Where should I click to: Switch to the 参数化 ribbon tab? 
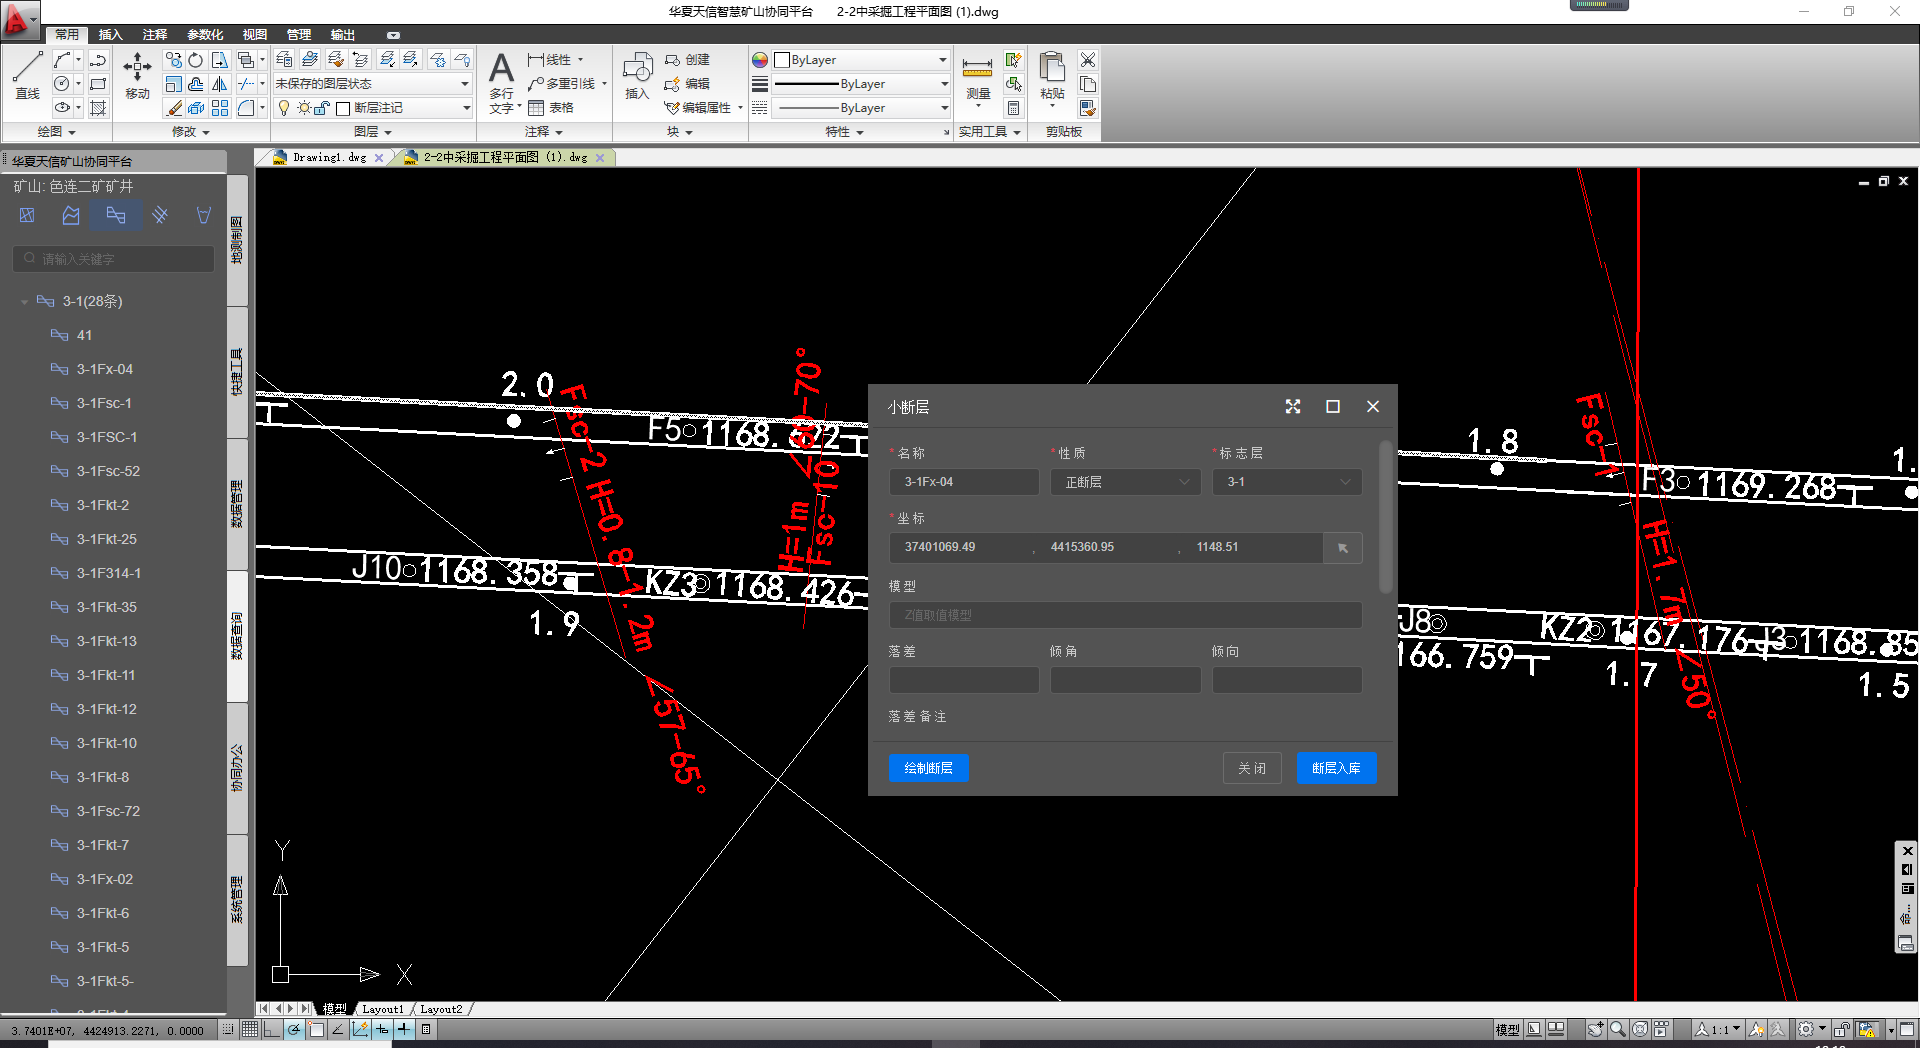[205, 34]
